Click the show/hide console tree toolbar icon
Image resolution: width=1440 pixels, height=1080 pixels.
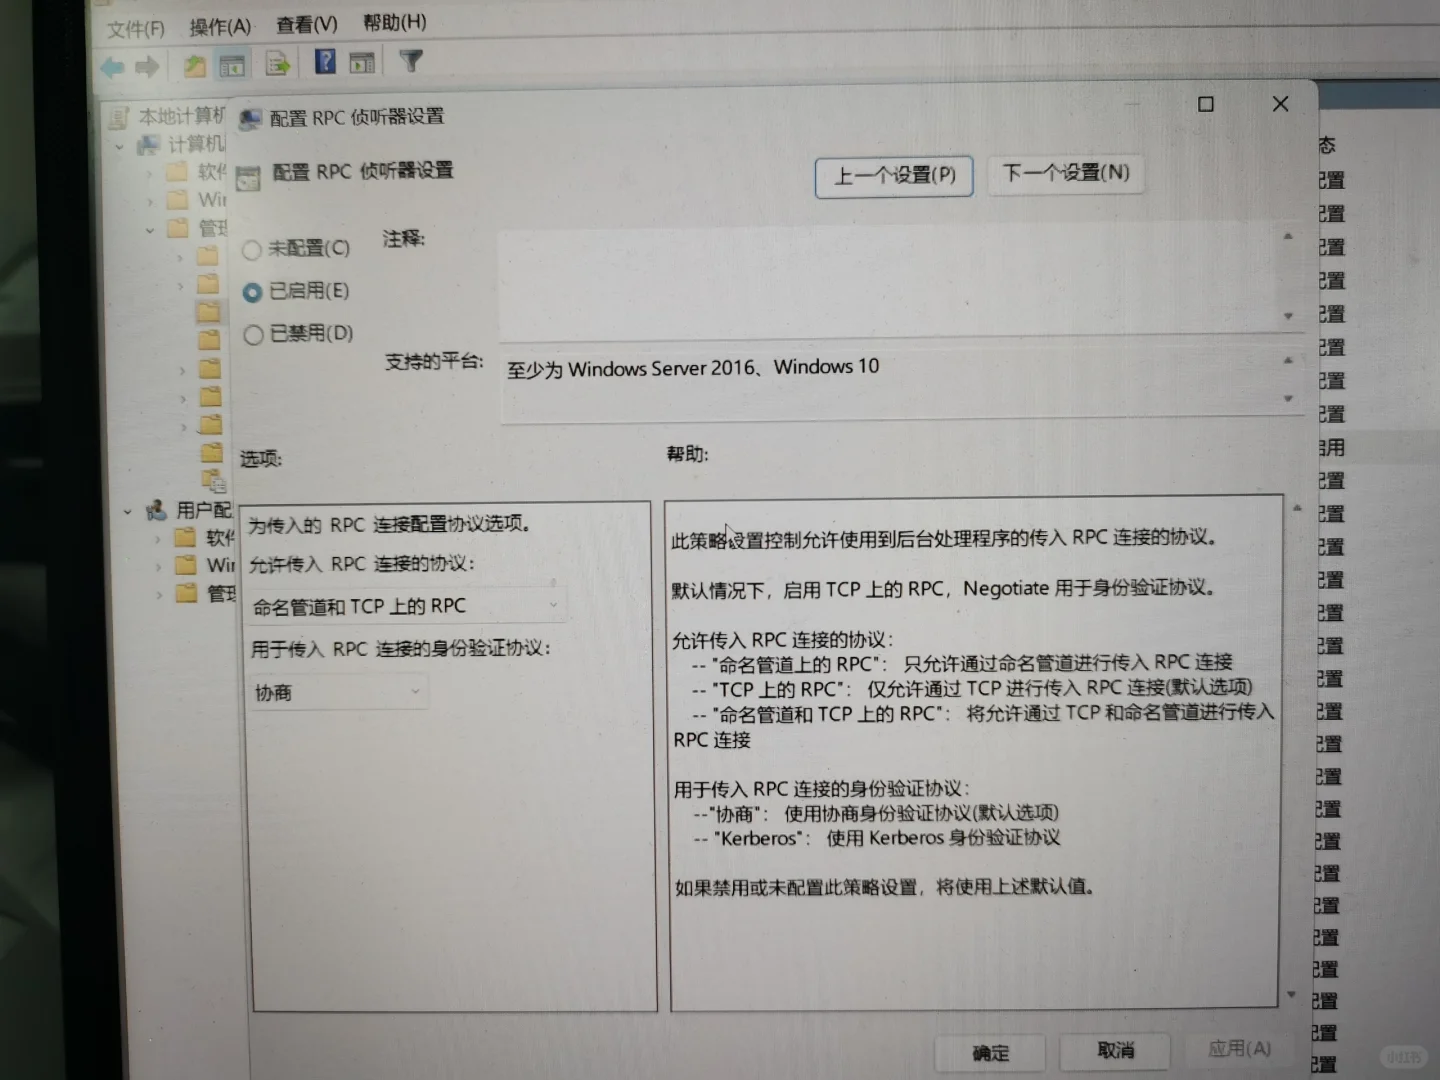click(x=231, y=63)
